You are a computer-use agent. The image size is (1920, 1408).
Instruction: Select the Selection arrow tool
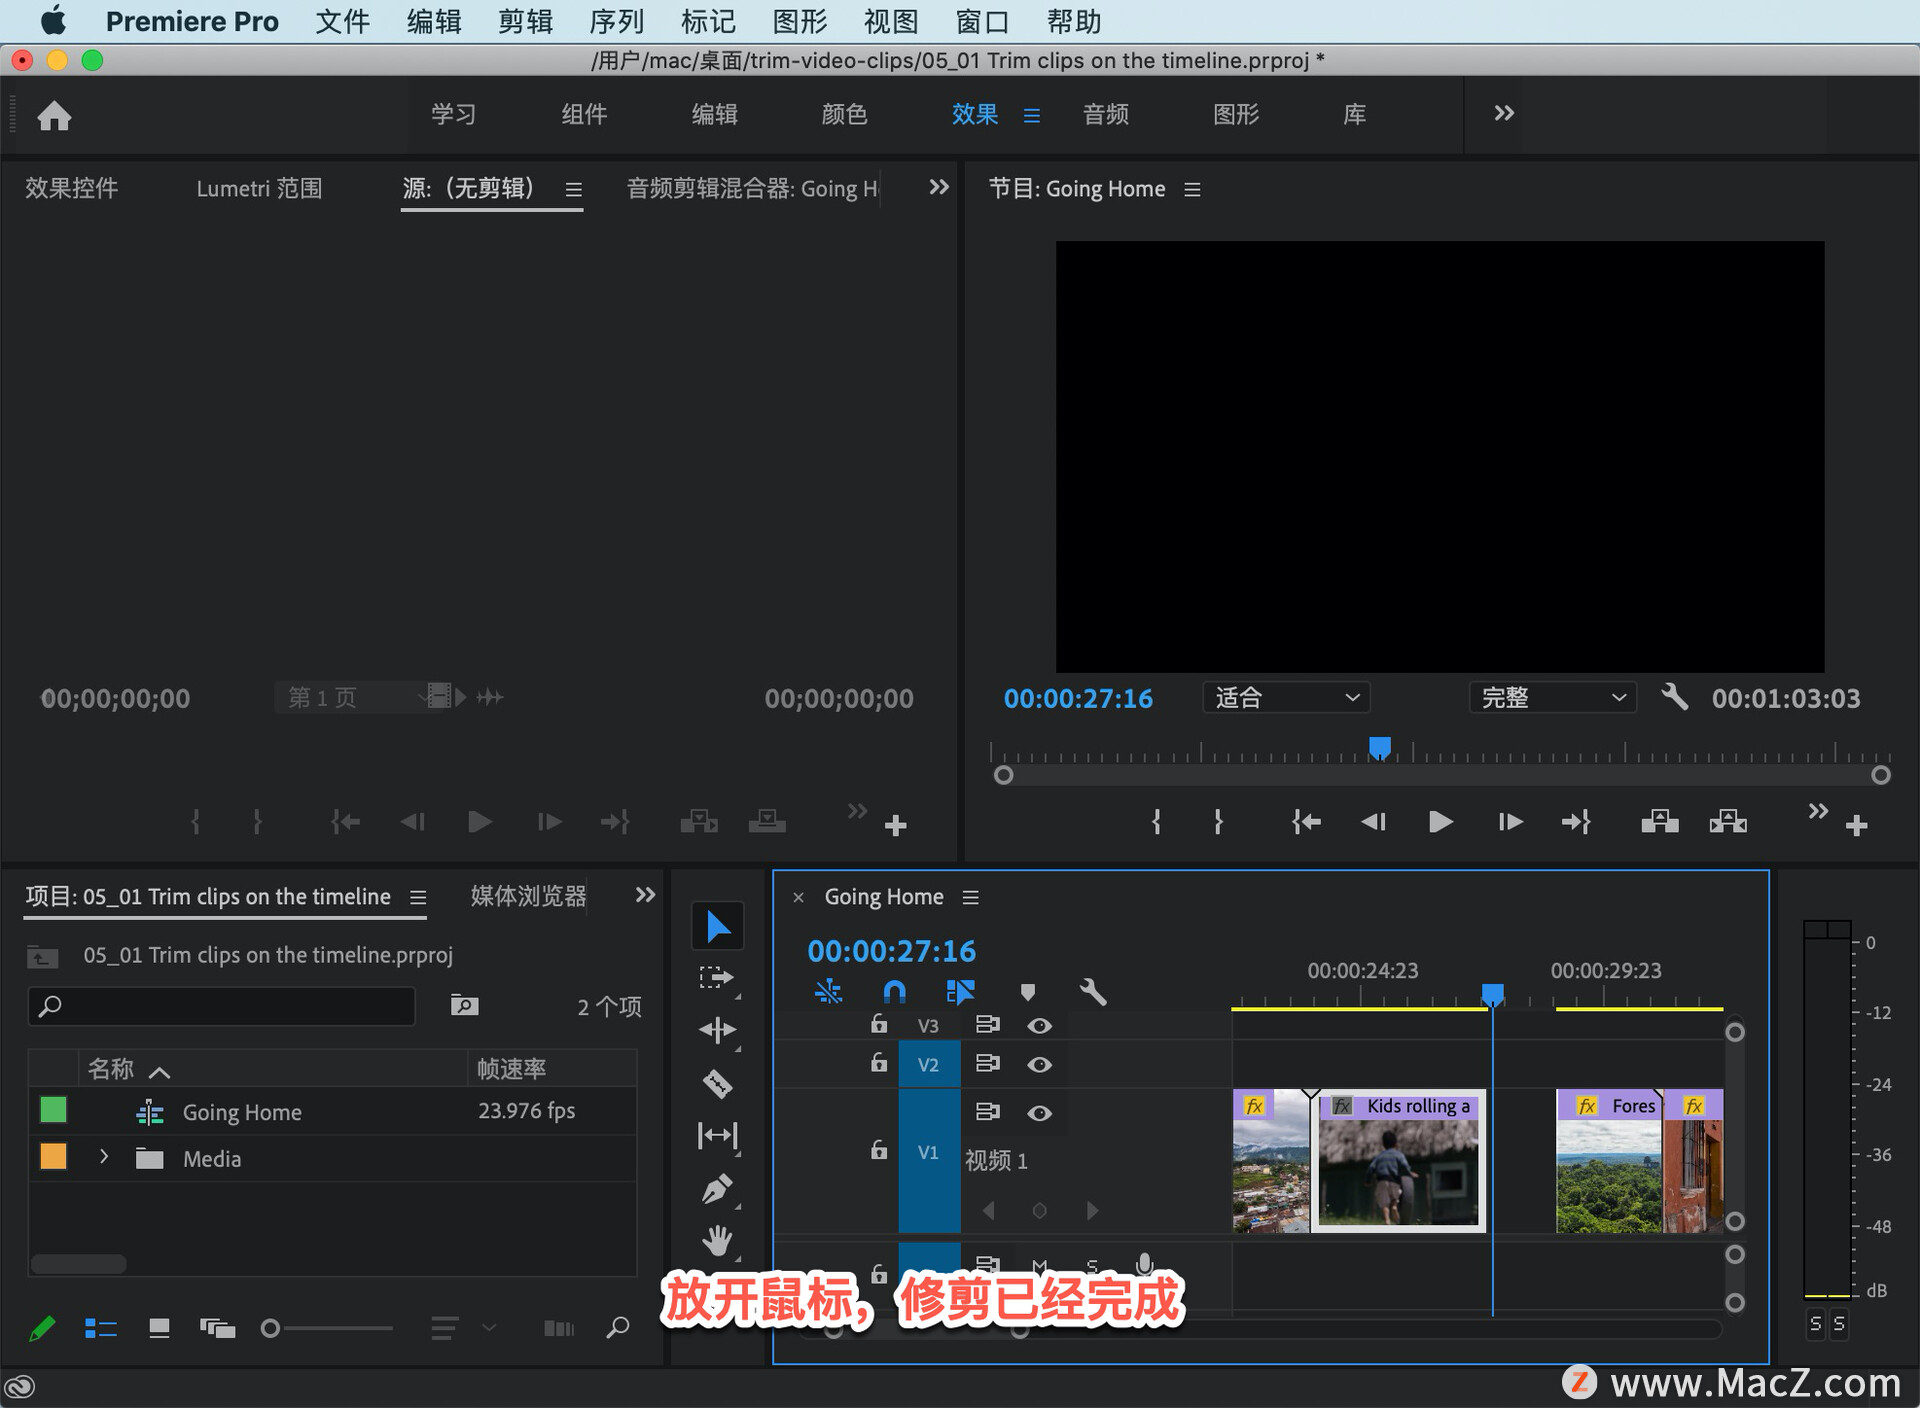click(717, 927)
